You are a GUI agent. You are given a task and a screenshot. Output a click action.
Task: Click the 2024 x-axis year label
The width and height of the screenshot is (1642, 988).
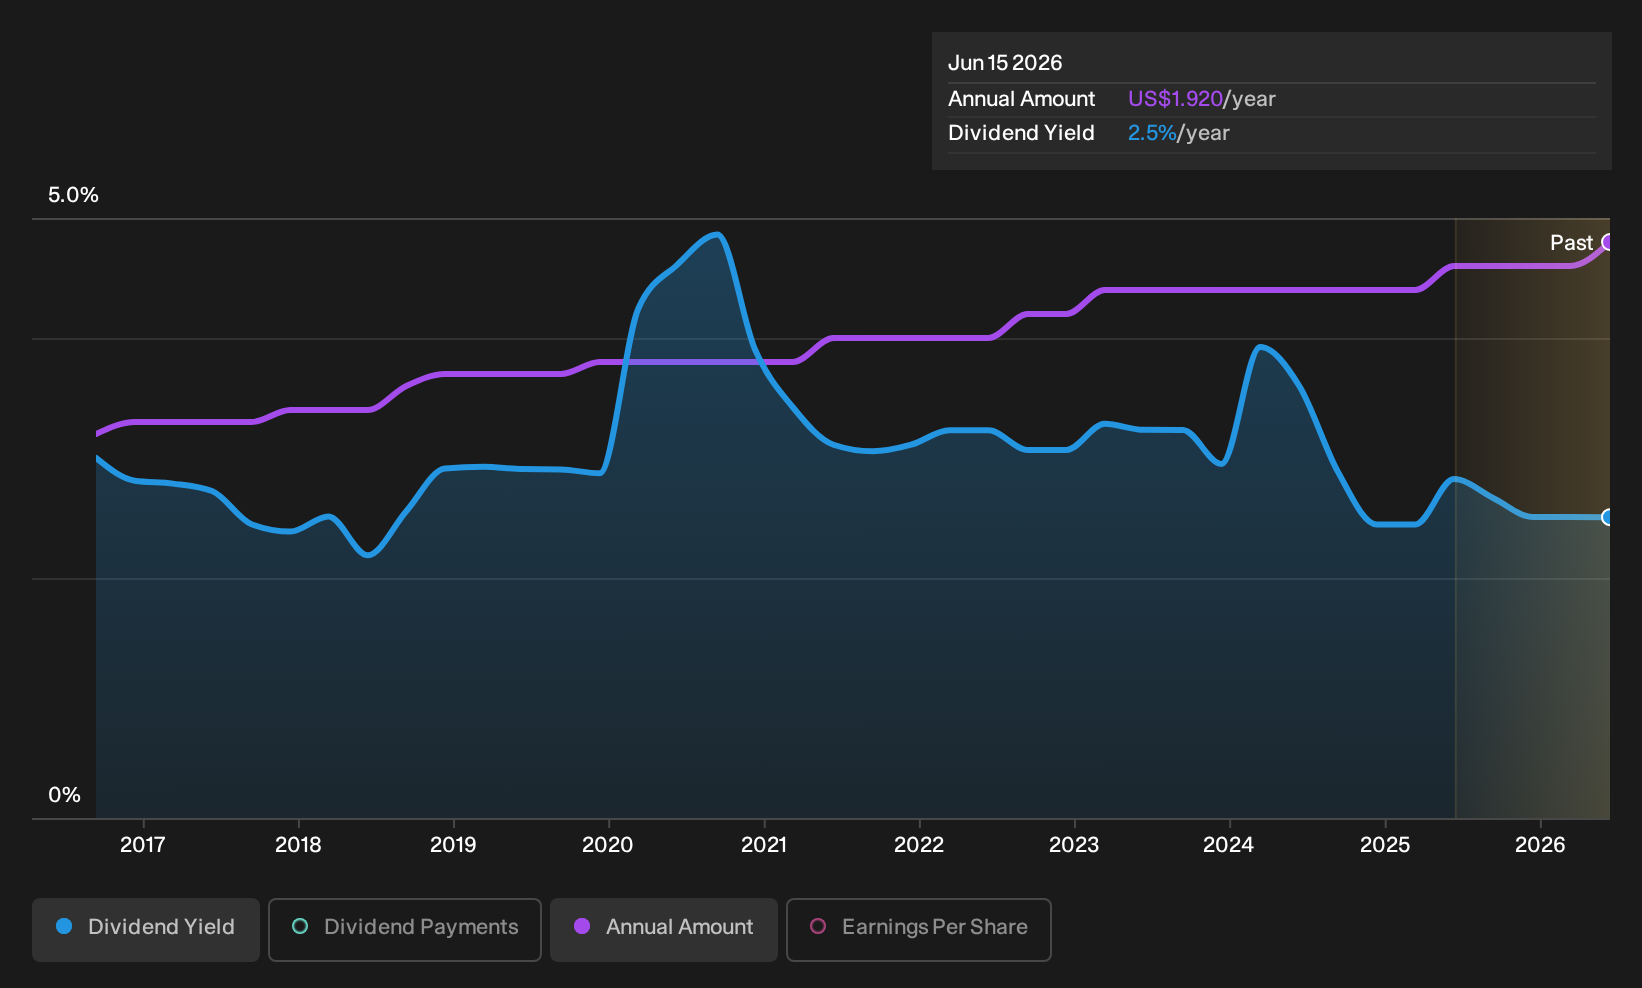point(1228,845)
